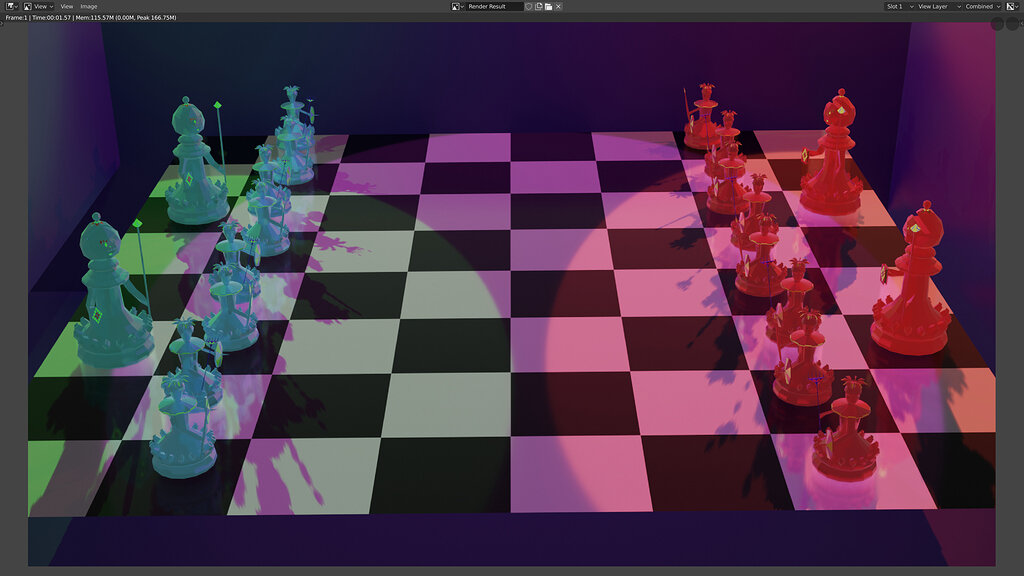Click the image datablock icon before Render Result
The height and width of the screenshot is (576, 1024).
coord(456,6)
